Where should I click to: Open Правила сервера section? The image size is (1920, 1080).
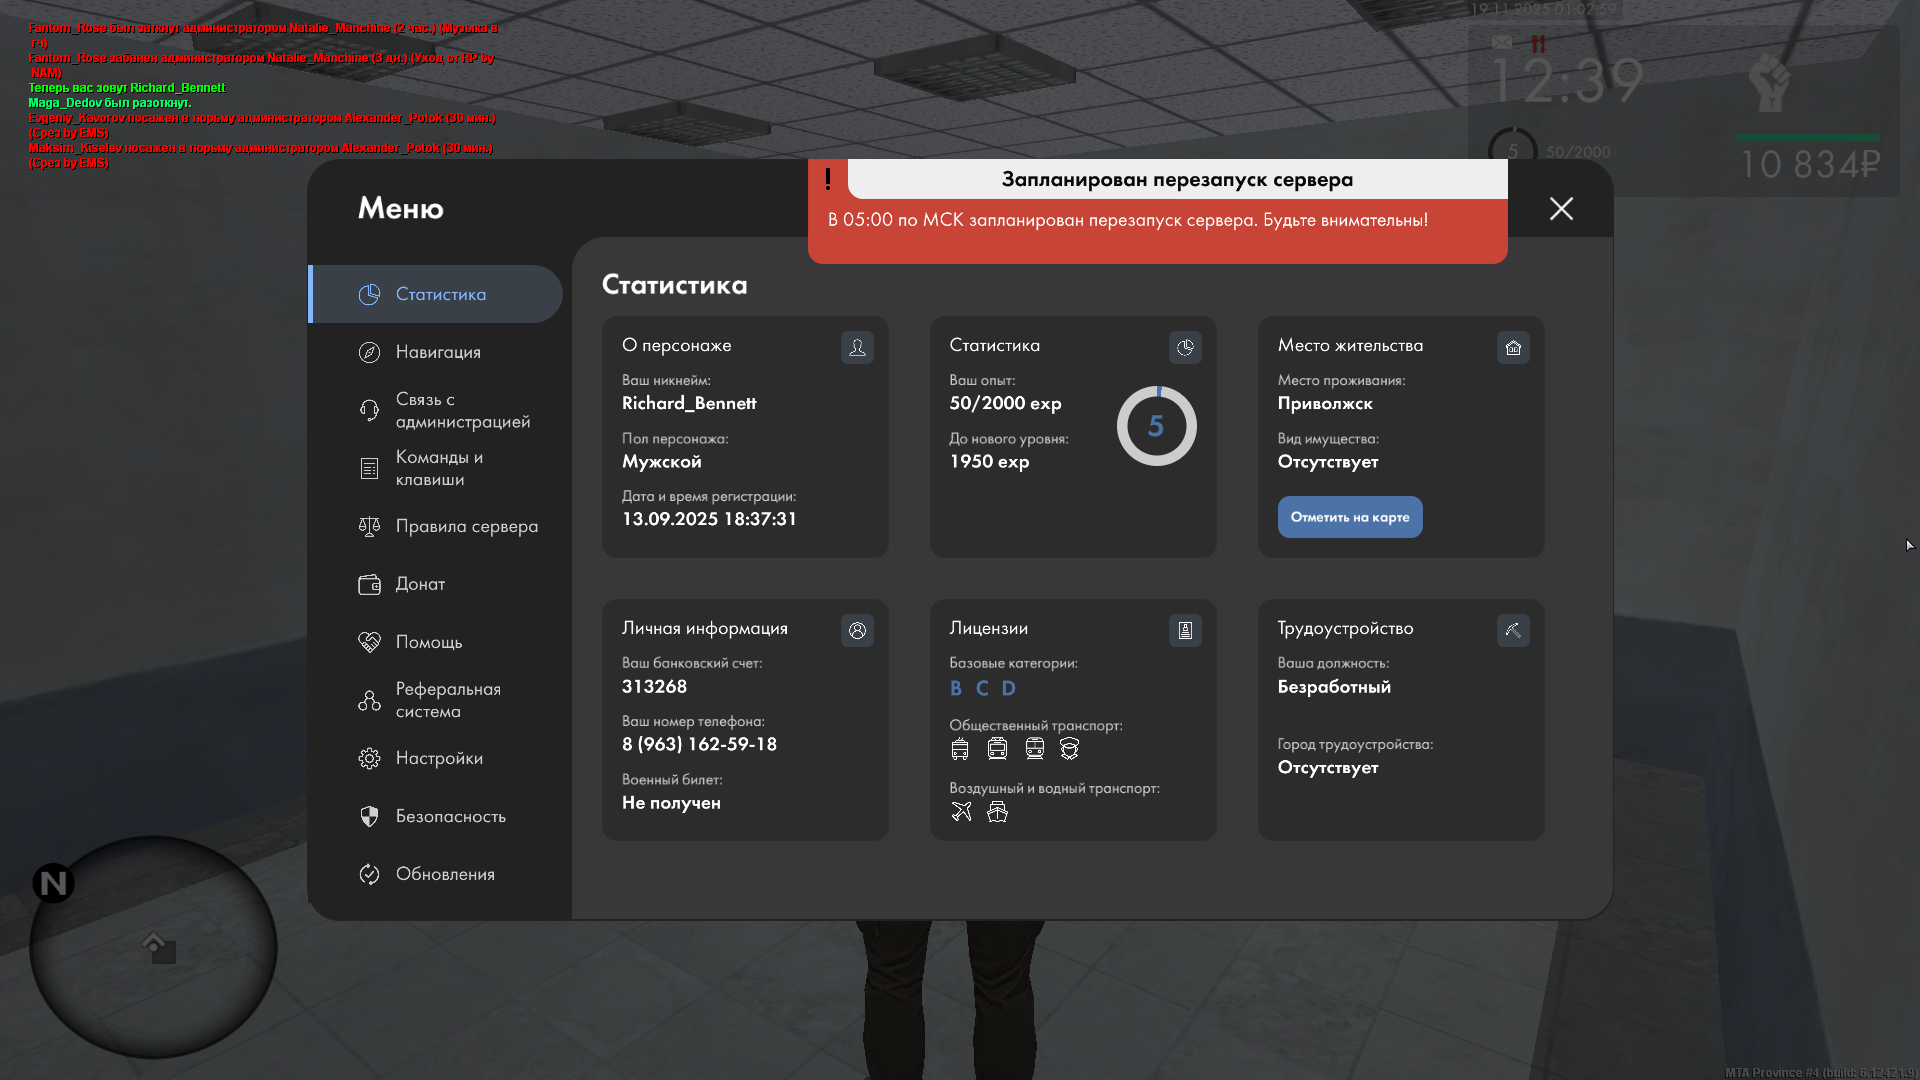point(466,526)
